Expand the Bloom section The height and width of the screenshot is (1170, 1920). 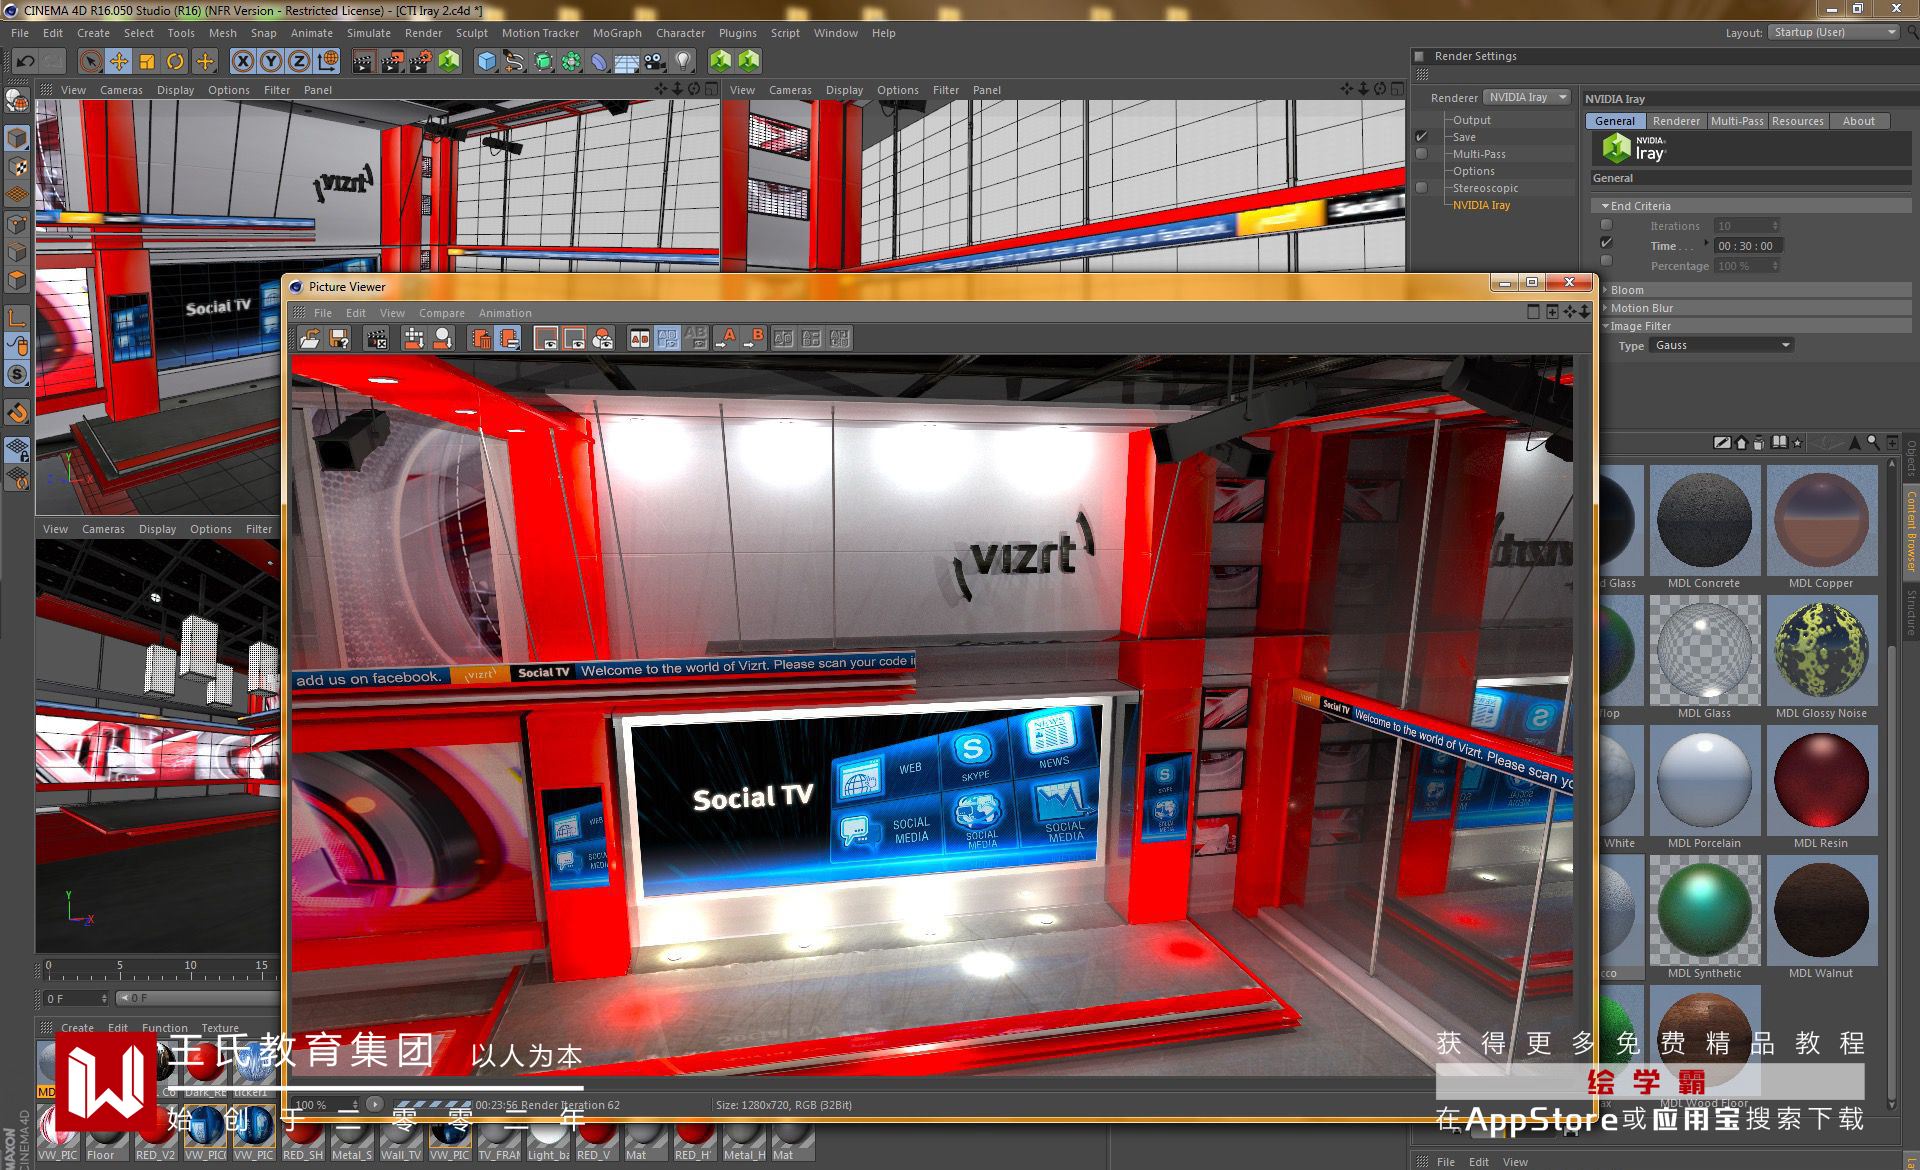1626,290
